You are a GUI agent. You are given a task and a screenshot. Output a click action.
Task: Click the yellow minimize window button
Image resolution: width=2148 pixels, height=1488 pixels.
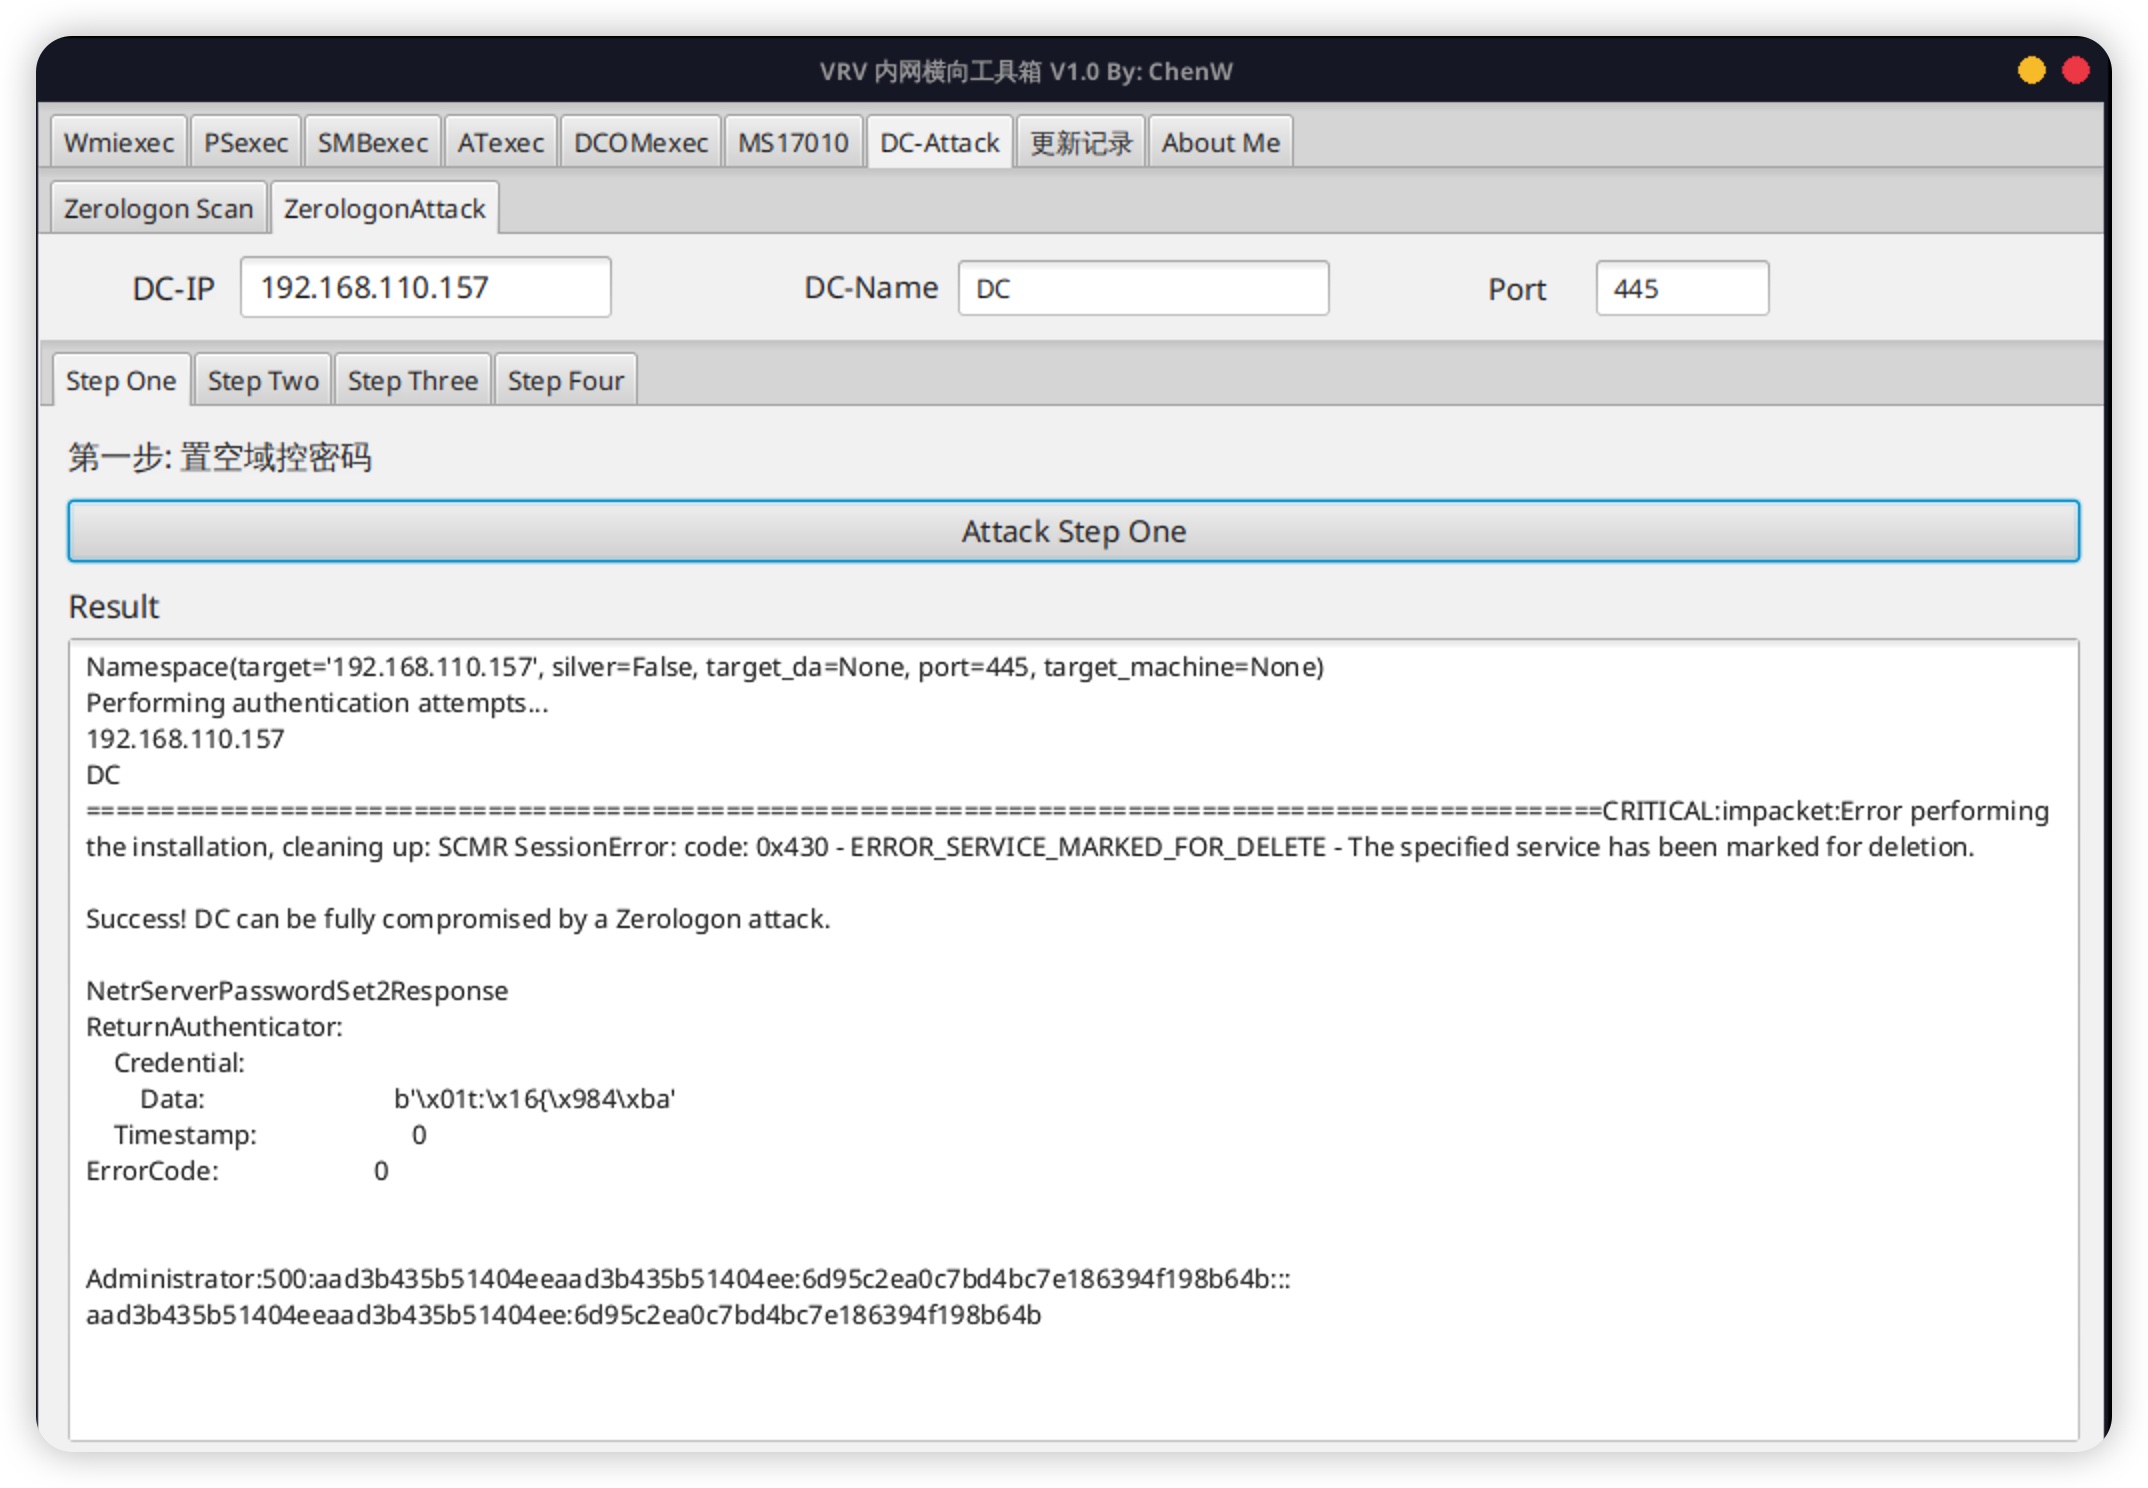click(x=2031, y=71)
